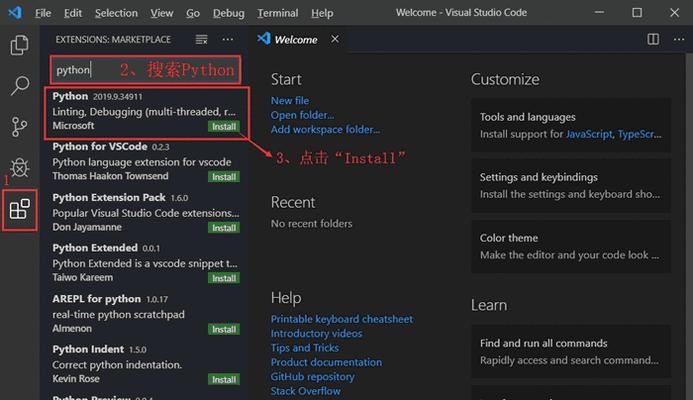Click the JavaScript language support link
Image resolution: width=693 pixels, height=400 pixels.
[589, 134]
